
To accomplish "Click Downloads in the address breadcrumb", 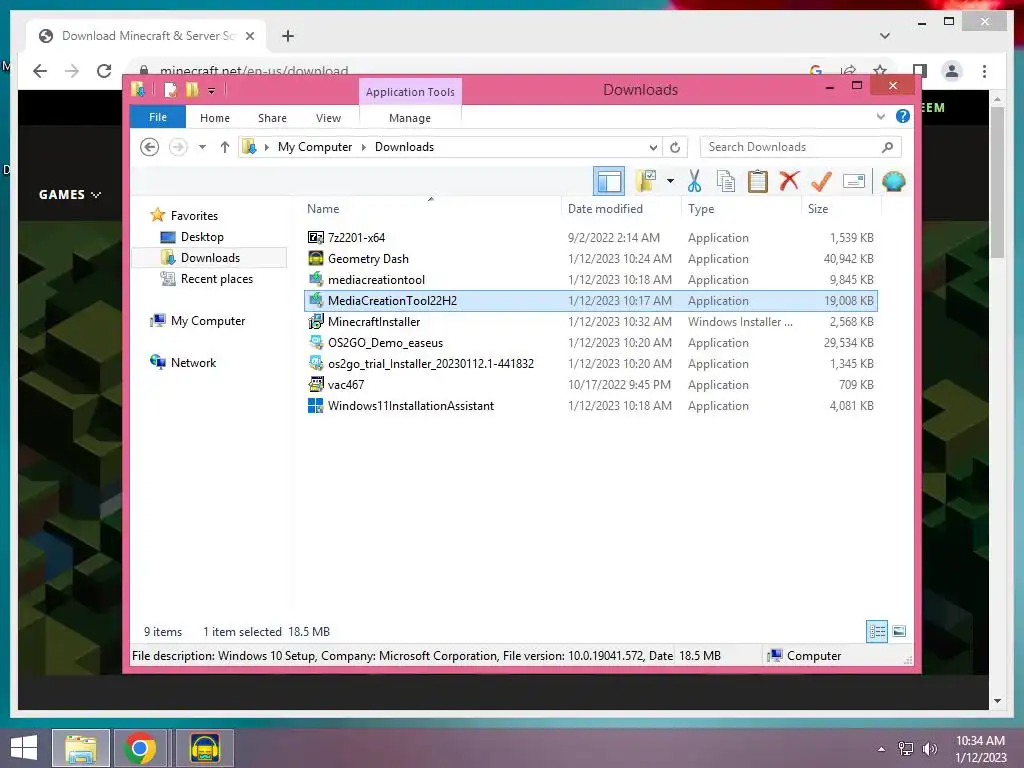I will (x=404, y=147).
